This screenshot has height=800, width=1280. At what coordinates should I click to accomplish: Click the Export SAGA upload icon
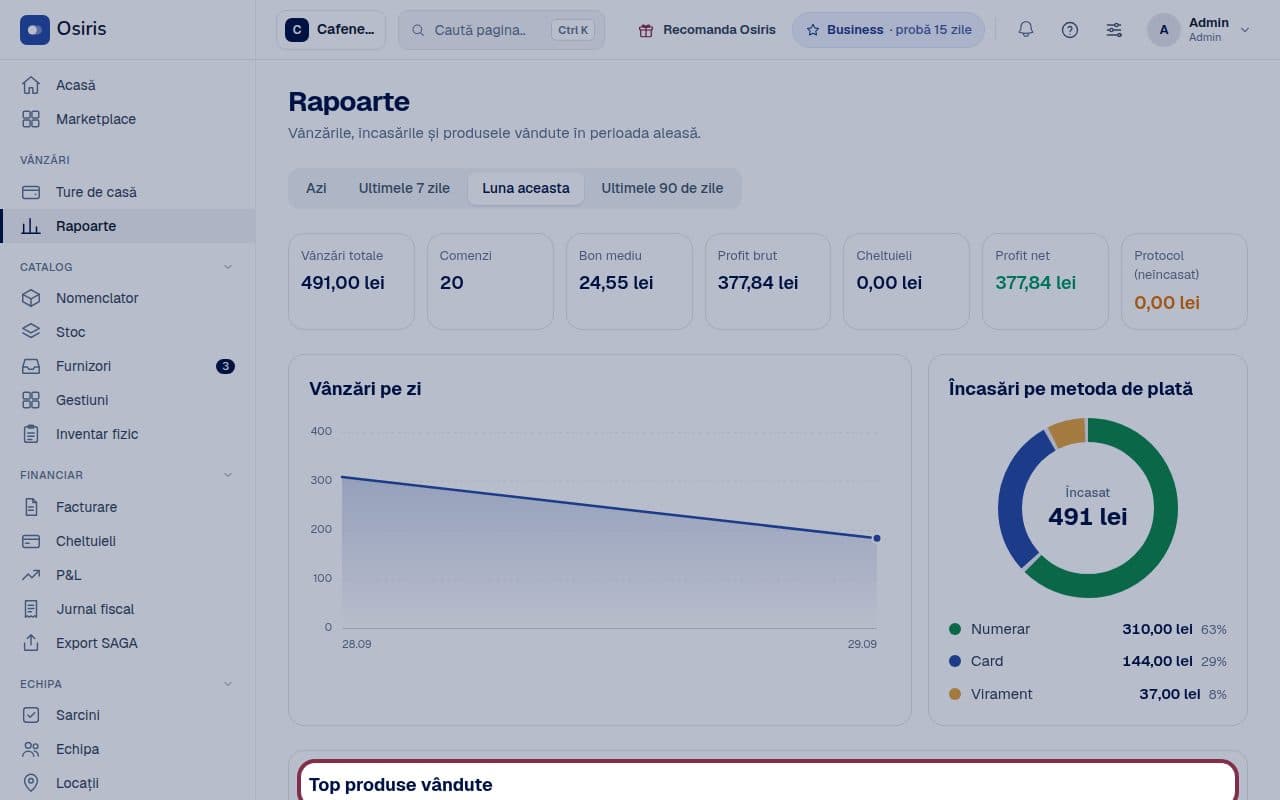(31, 643)
